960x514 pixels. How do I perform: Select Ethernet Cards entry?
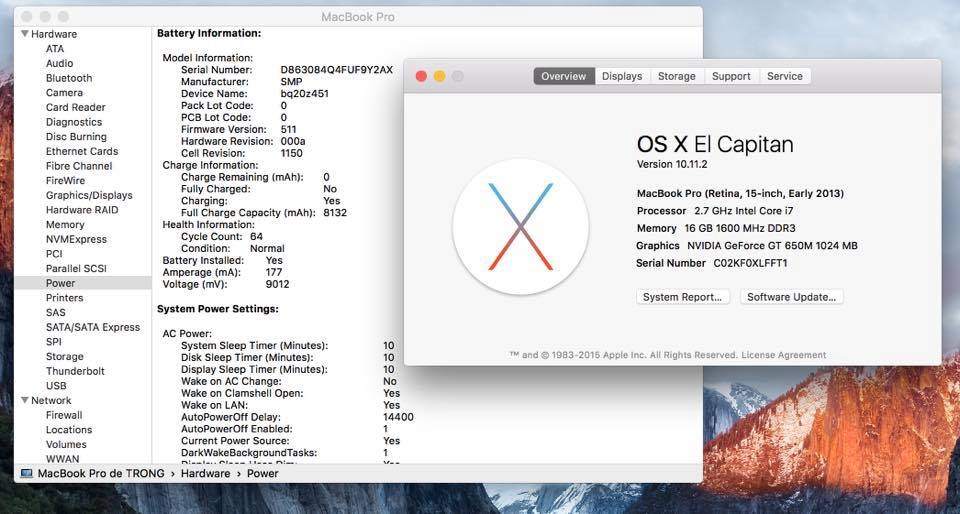coord(81,151)
